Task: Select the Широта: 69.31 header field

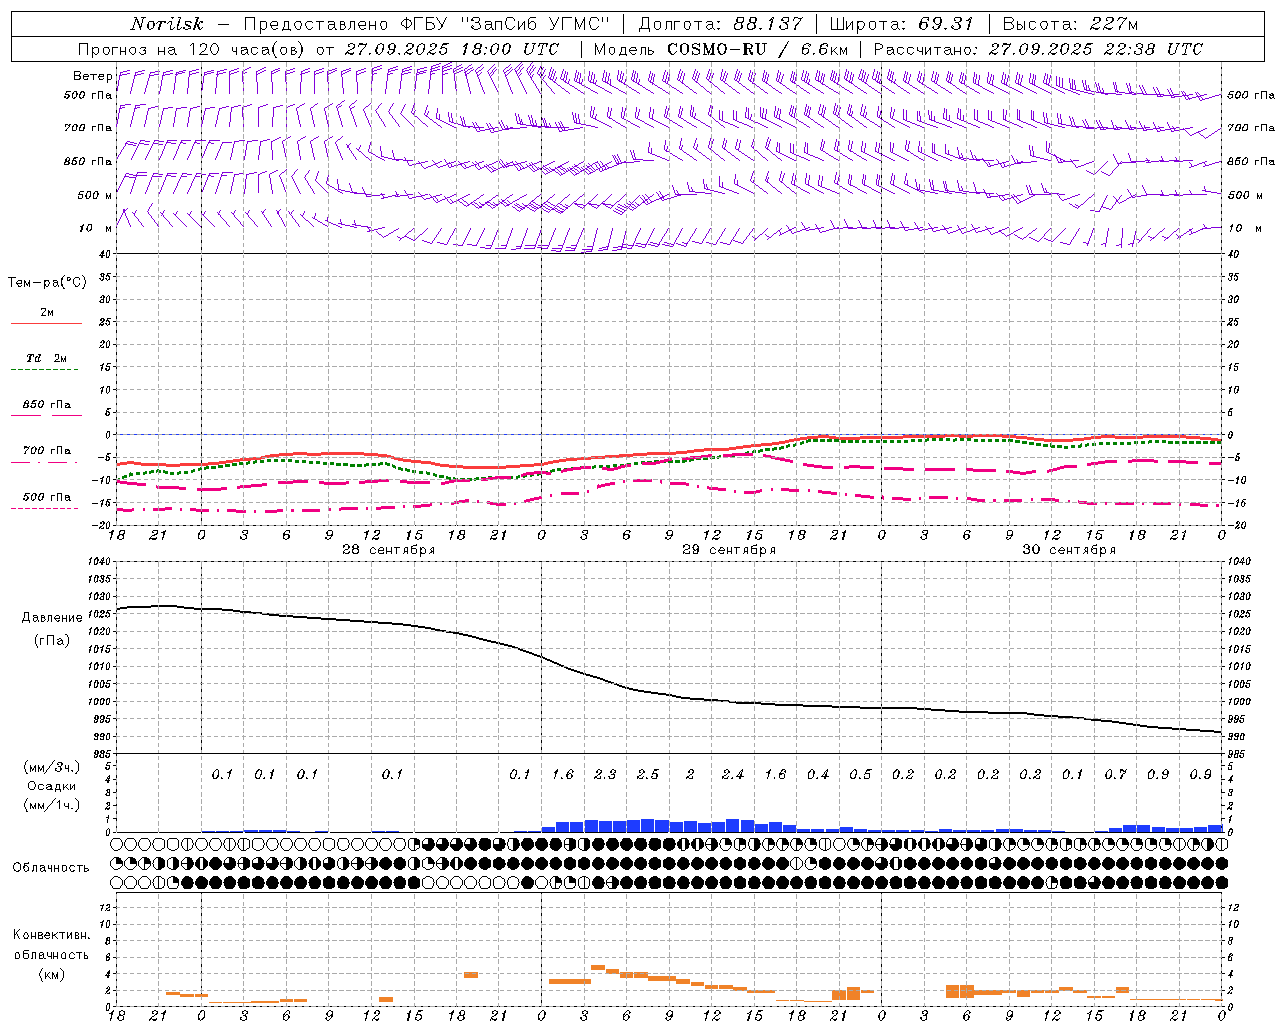Action: pyautogui.click(x=901, y=24)
